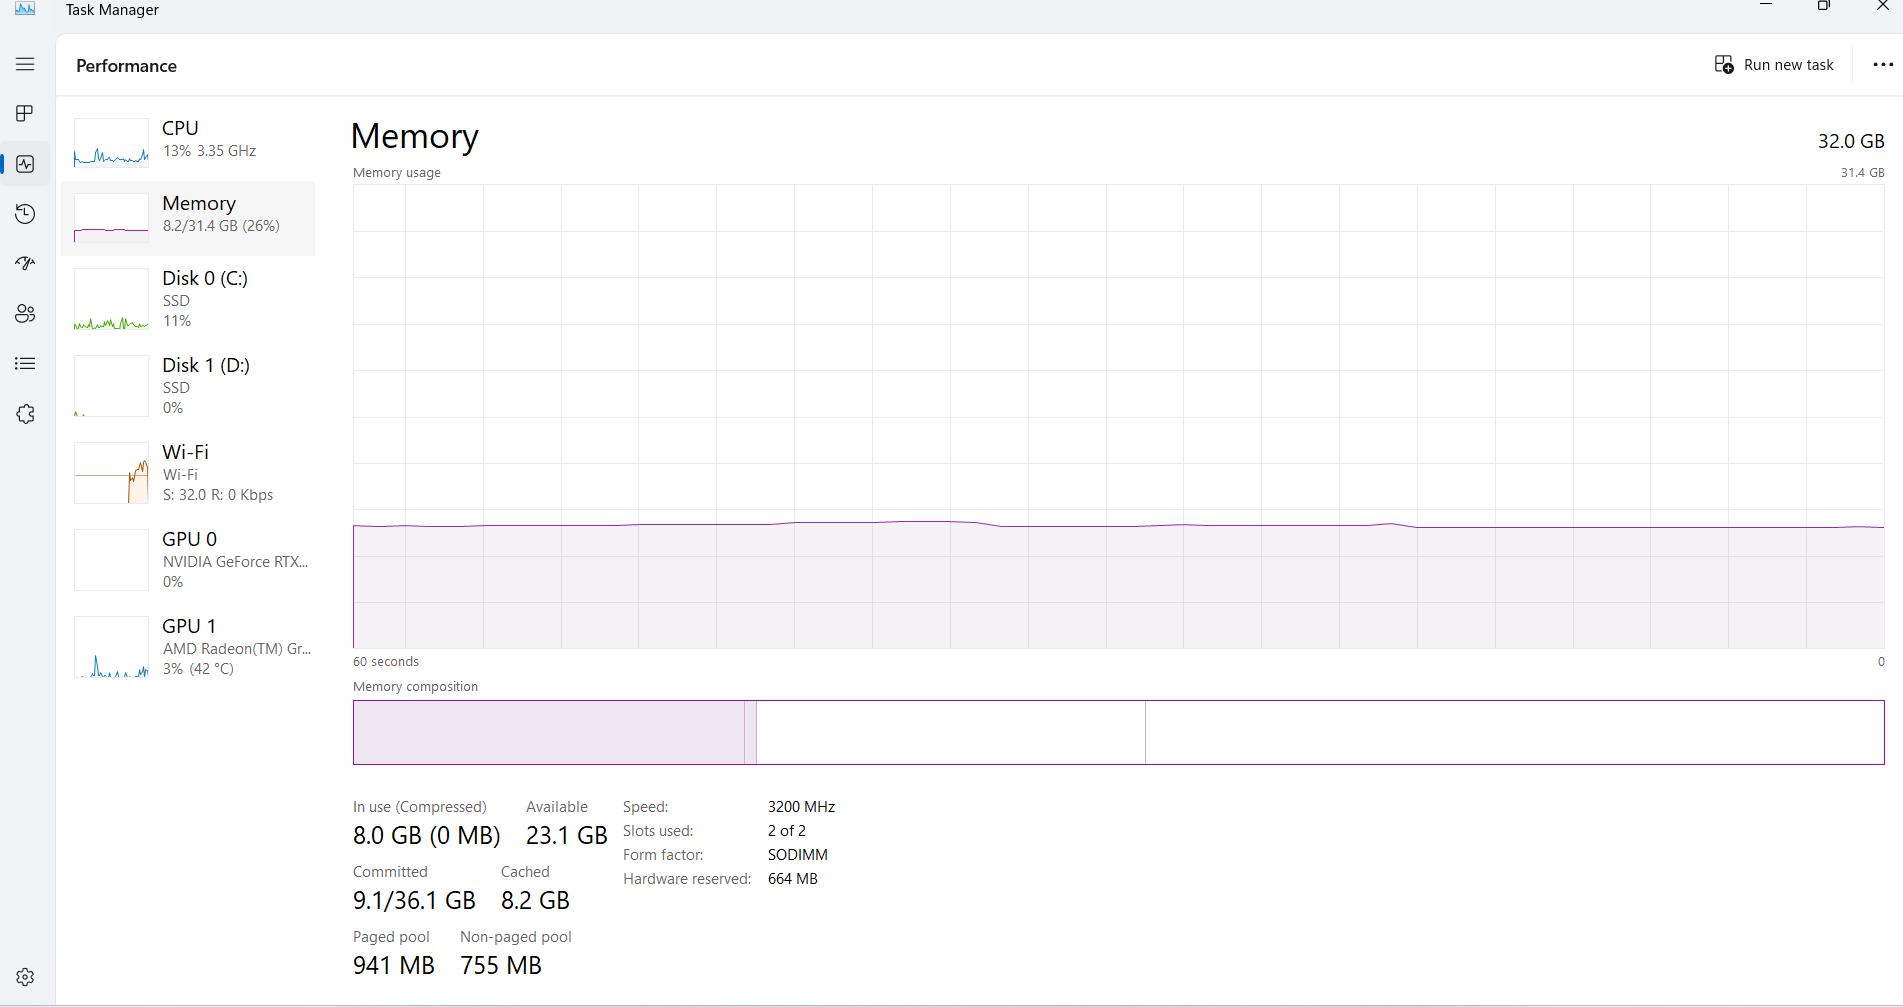Open the Details list page icon
The height and width of the screenshot is (1007, 1903).
[25, 364]
